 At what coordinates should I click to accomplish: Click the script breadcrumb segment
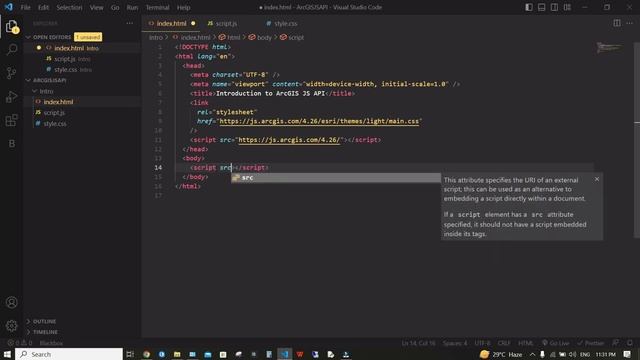click(x=292, y=38)
